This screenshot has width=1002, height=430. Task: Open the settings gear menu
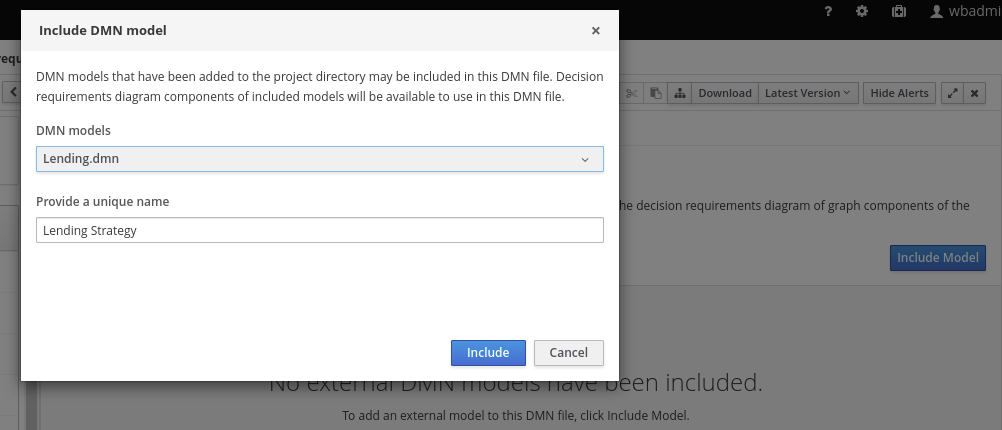862,12
